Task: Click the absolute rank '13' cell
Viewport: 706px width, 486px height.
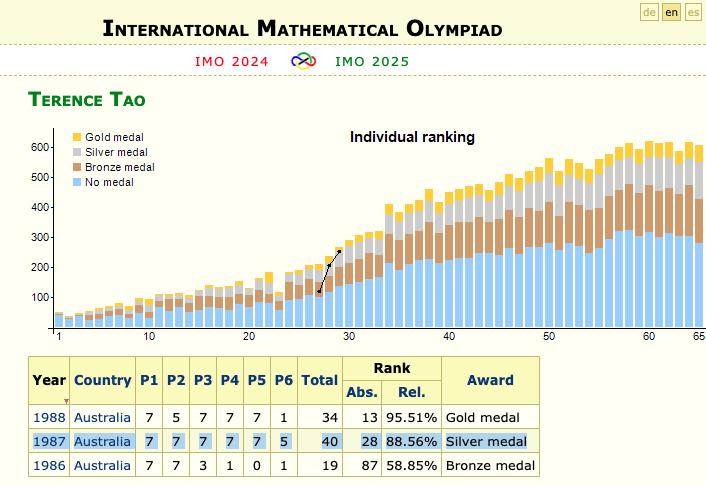Action: point(362,418)
